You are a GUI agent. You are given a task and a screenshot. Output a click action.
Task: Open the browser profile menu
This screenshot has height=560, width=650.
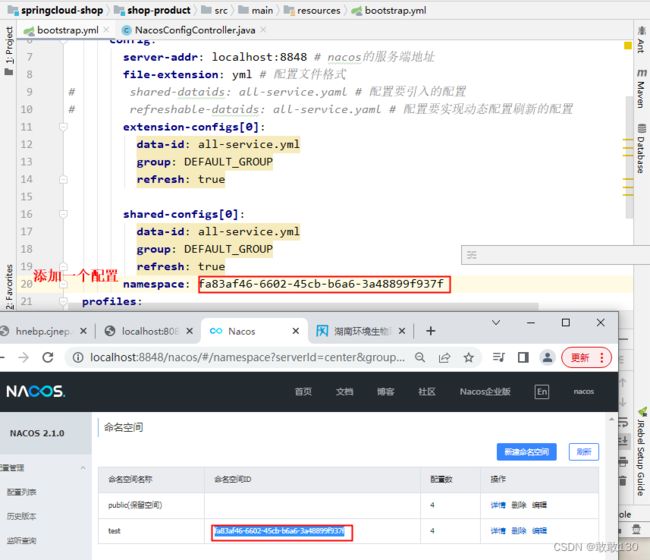[547, 357]
